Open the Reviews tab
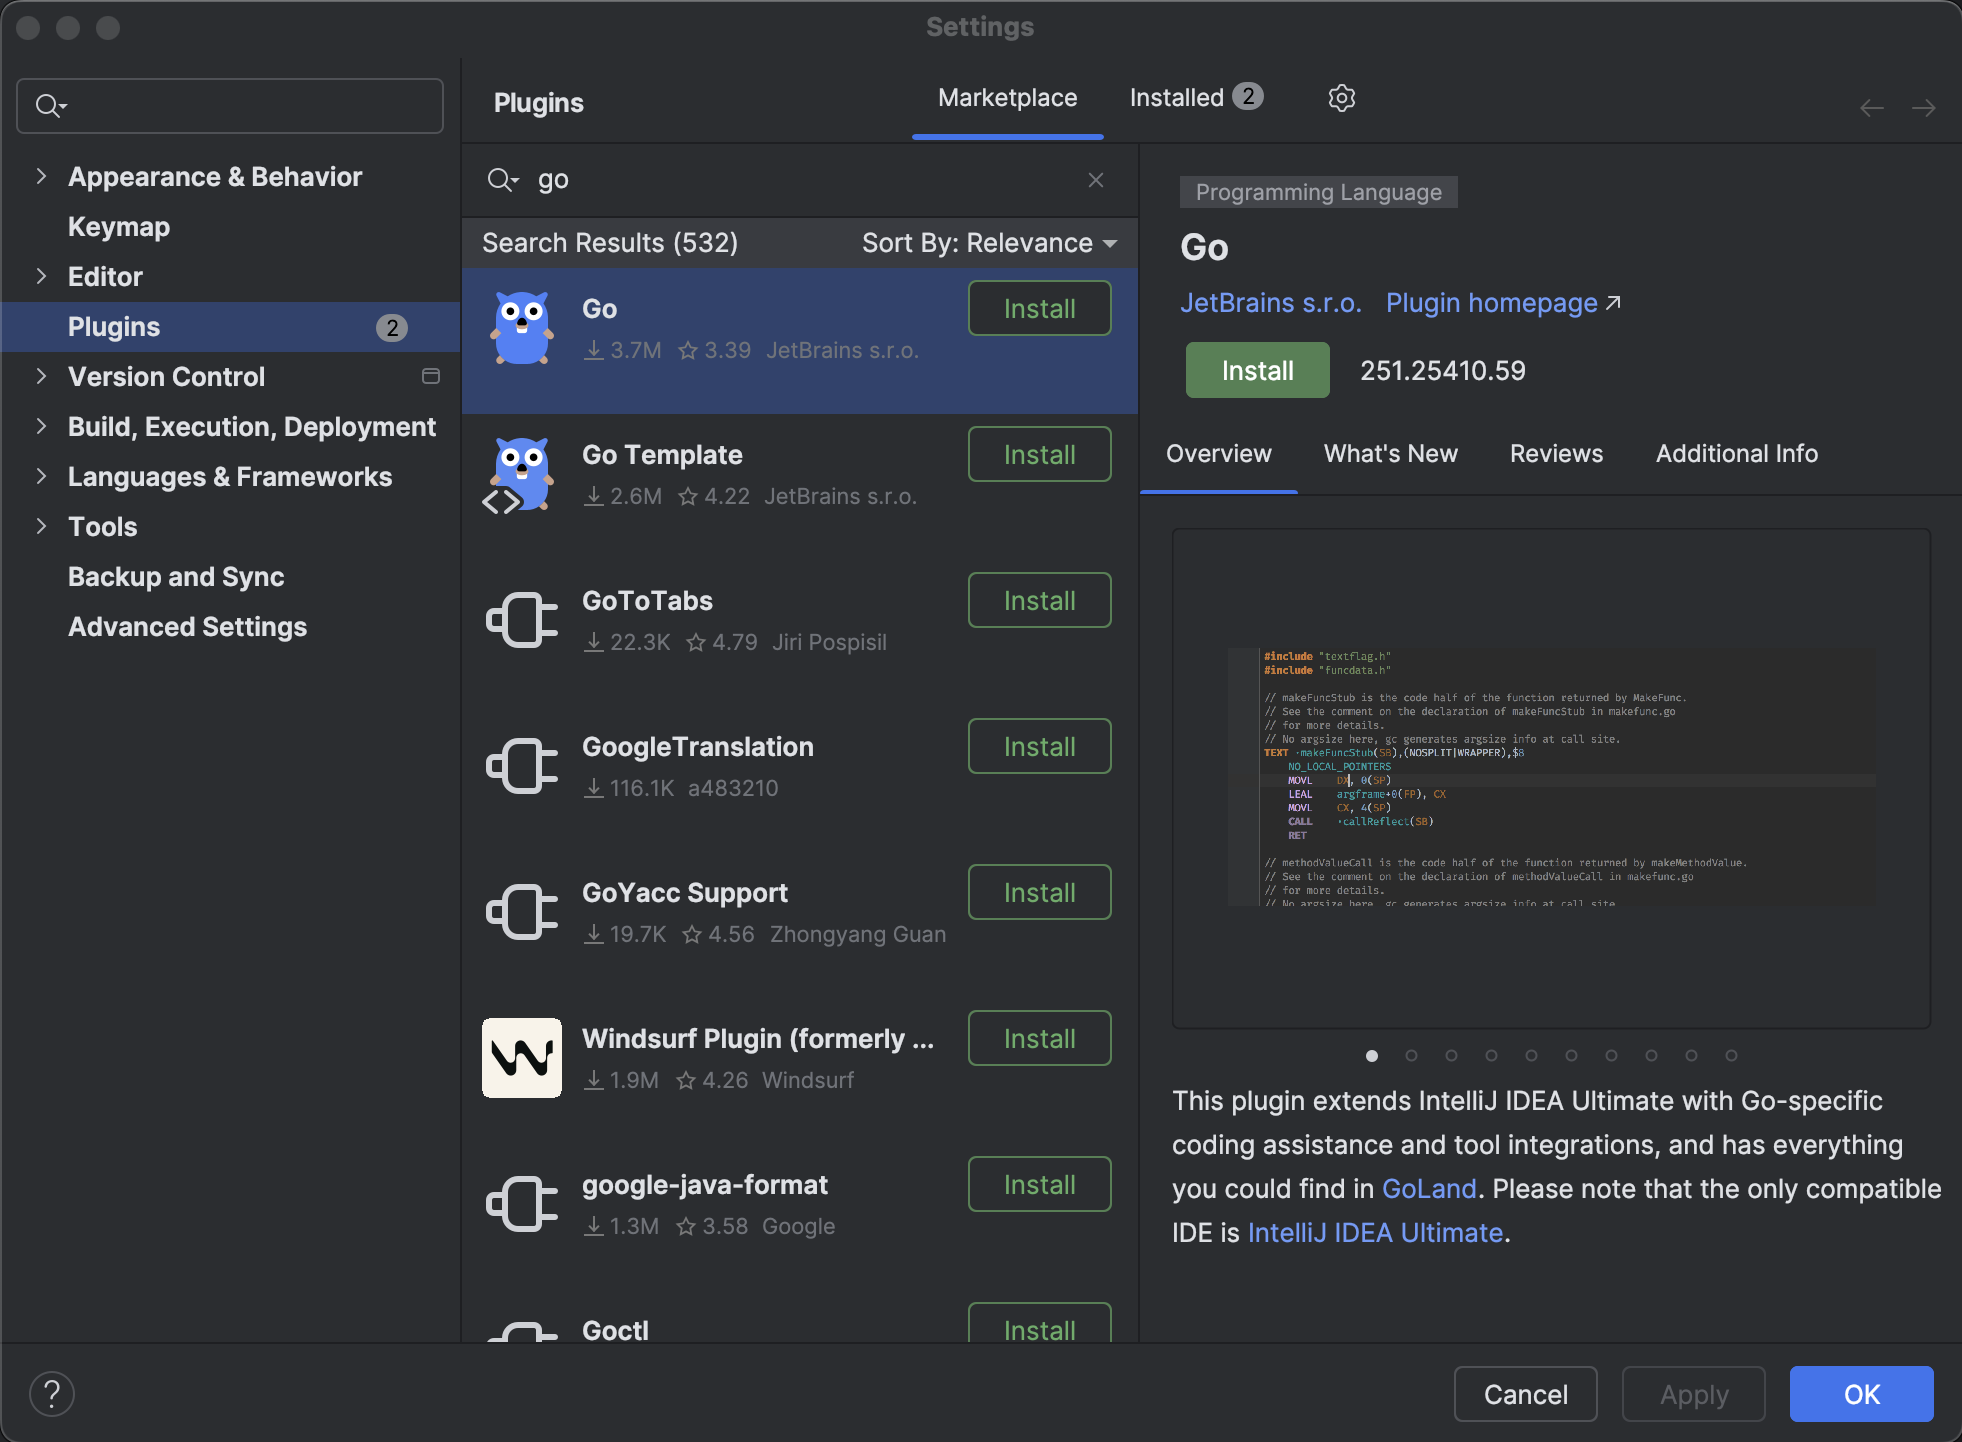The width and height of the screenshot is (1962, 1442). pyautogui.click(x=1556, y=454)
